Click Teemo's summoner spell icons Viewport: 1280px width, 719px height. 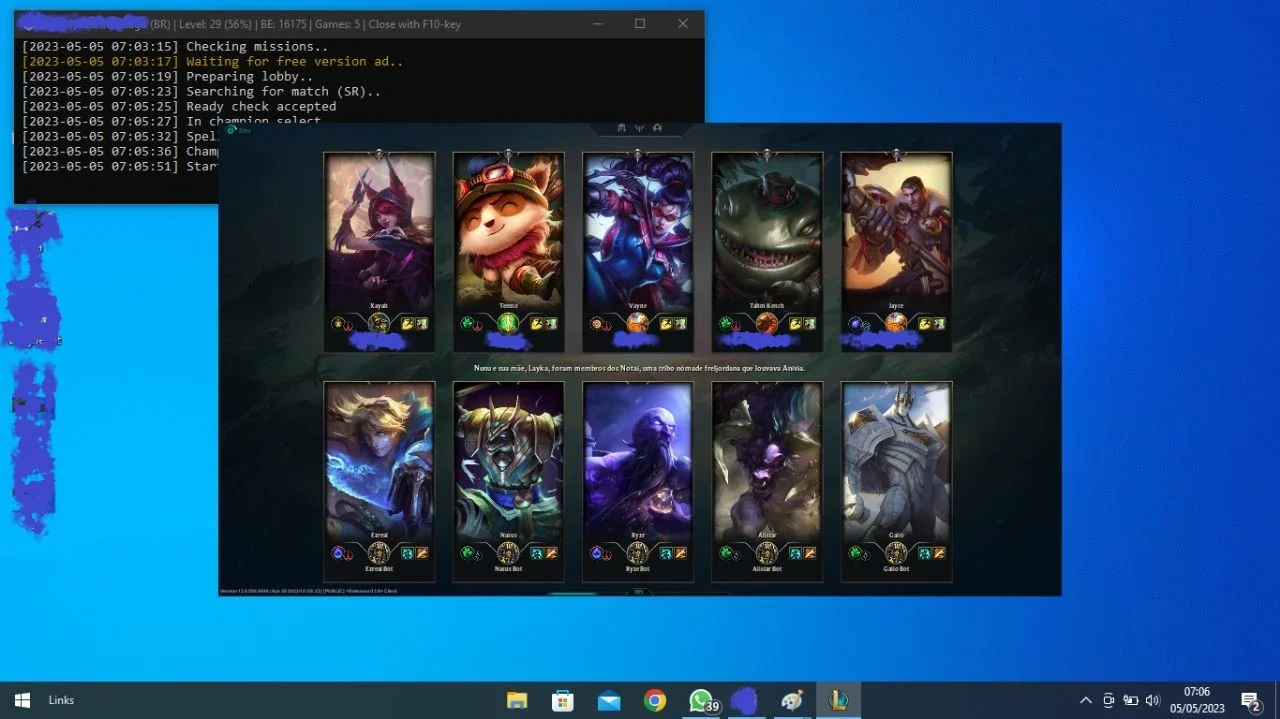coord(544,323)
